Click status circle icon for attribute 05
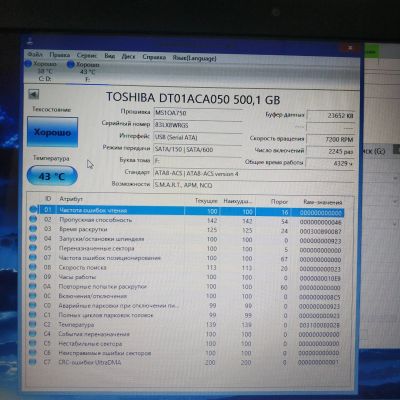This screenshot has height=400, width=400. [33, 248]
